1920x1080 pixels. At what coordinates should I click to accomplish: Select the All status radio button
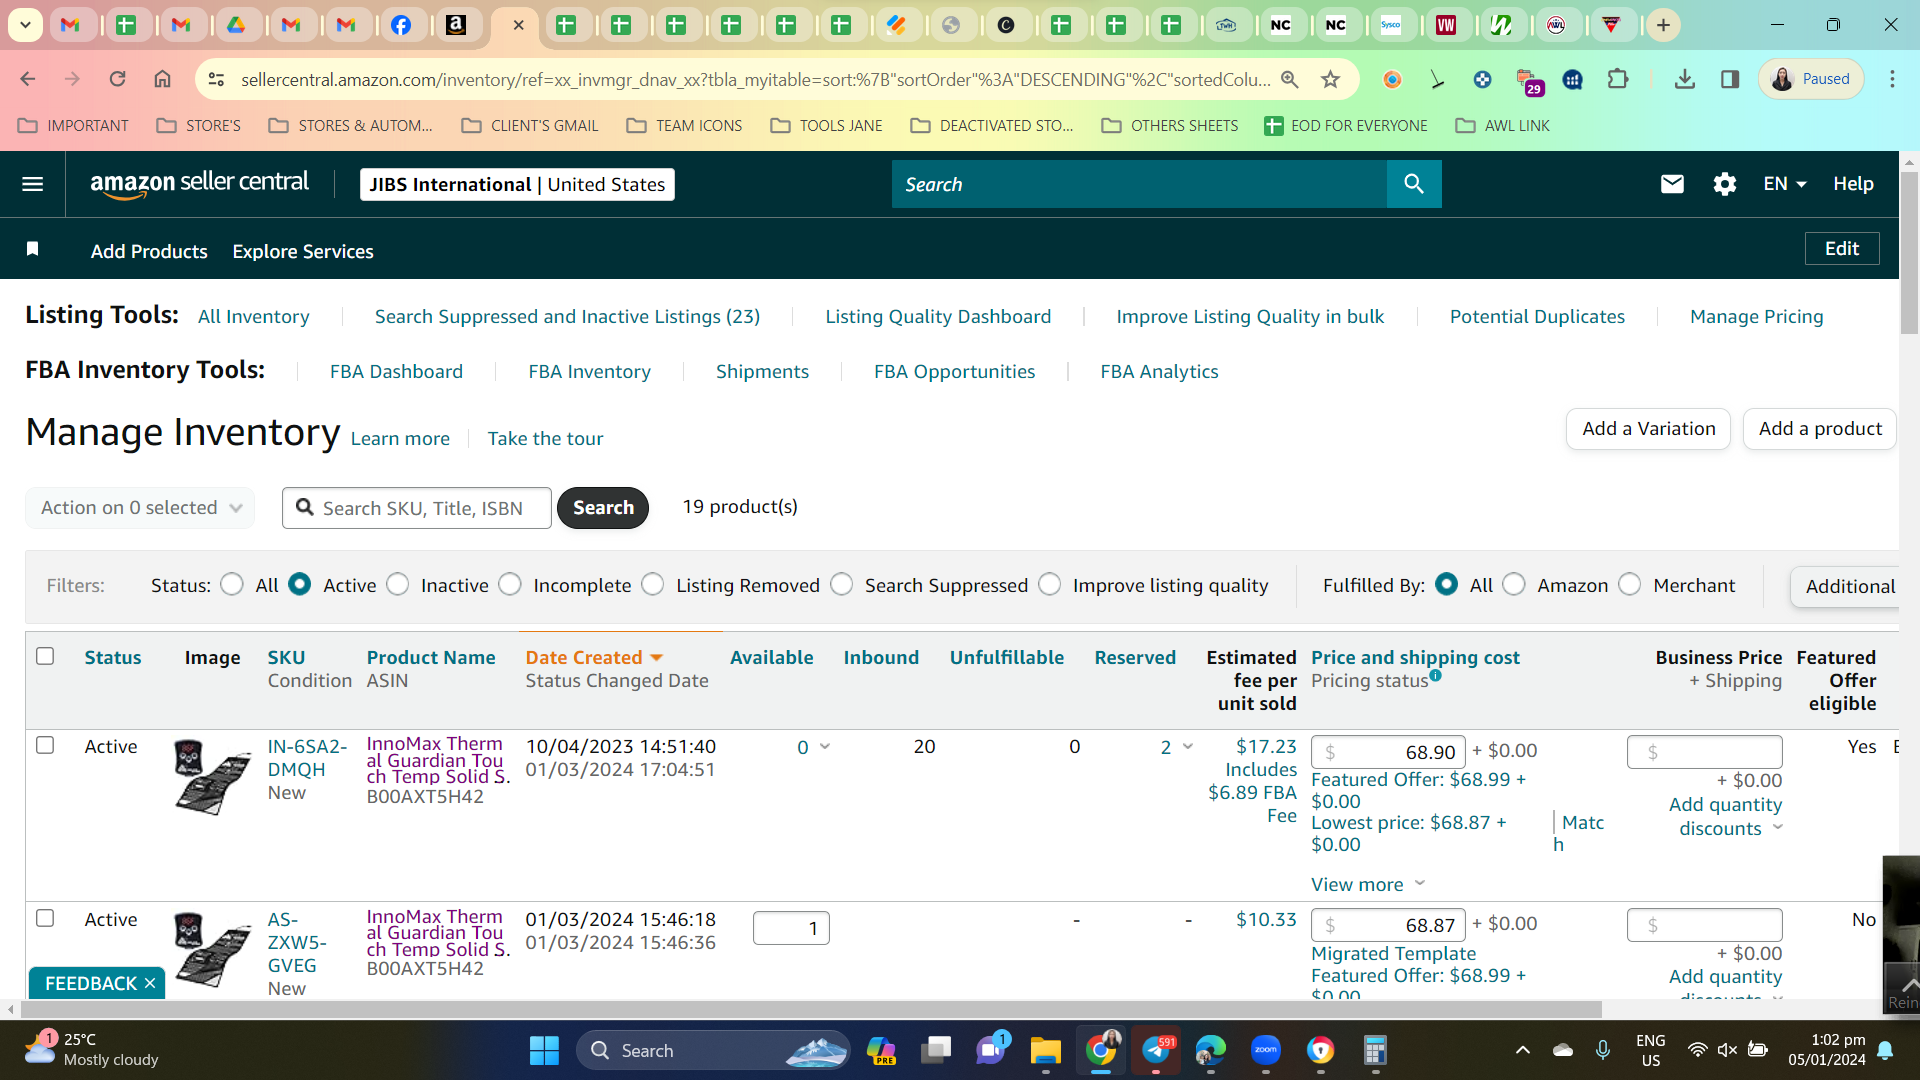pyautogui.click(x=232, y=584)
